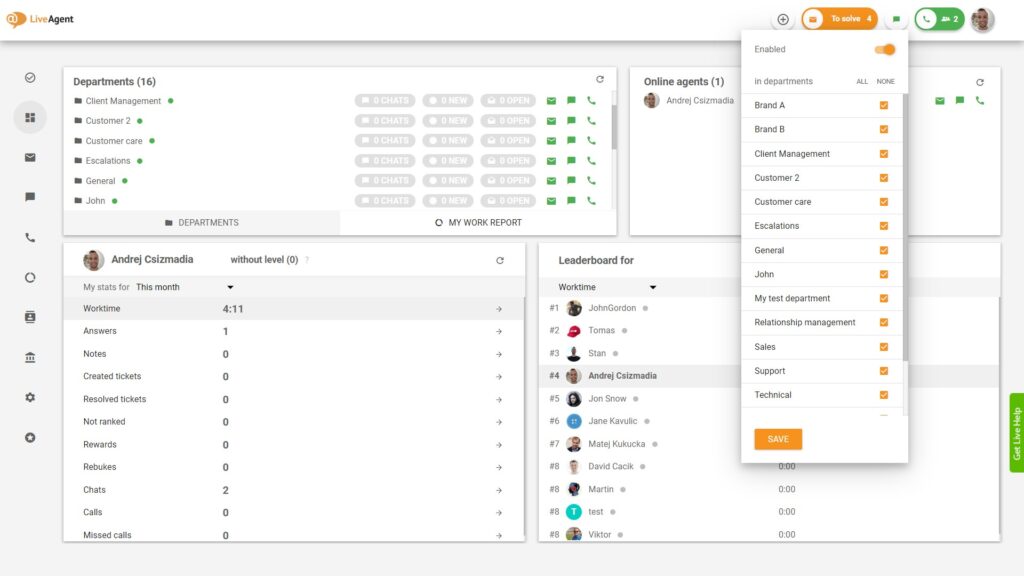Uncheck the Brand A department checkbox
Image resolution: width=1024 pixels, height=576 pixels.
point(883,105)
